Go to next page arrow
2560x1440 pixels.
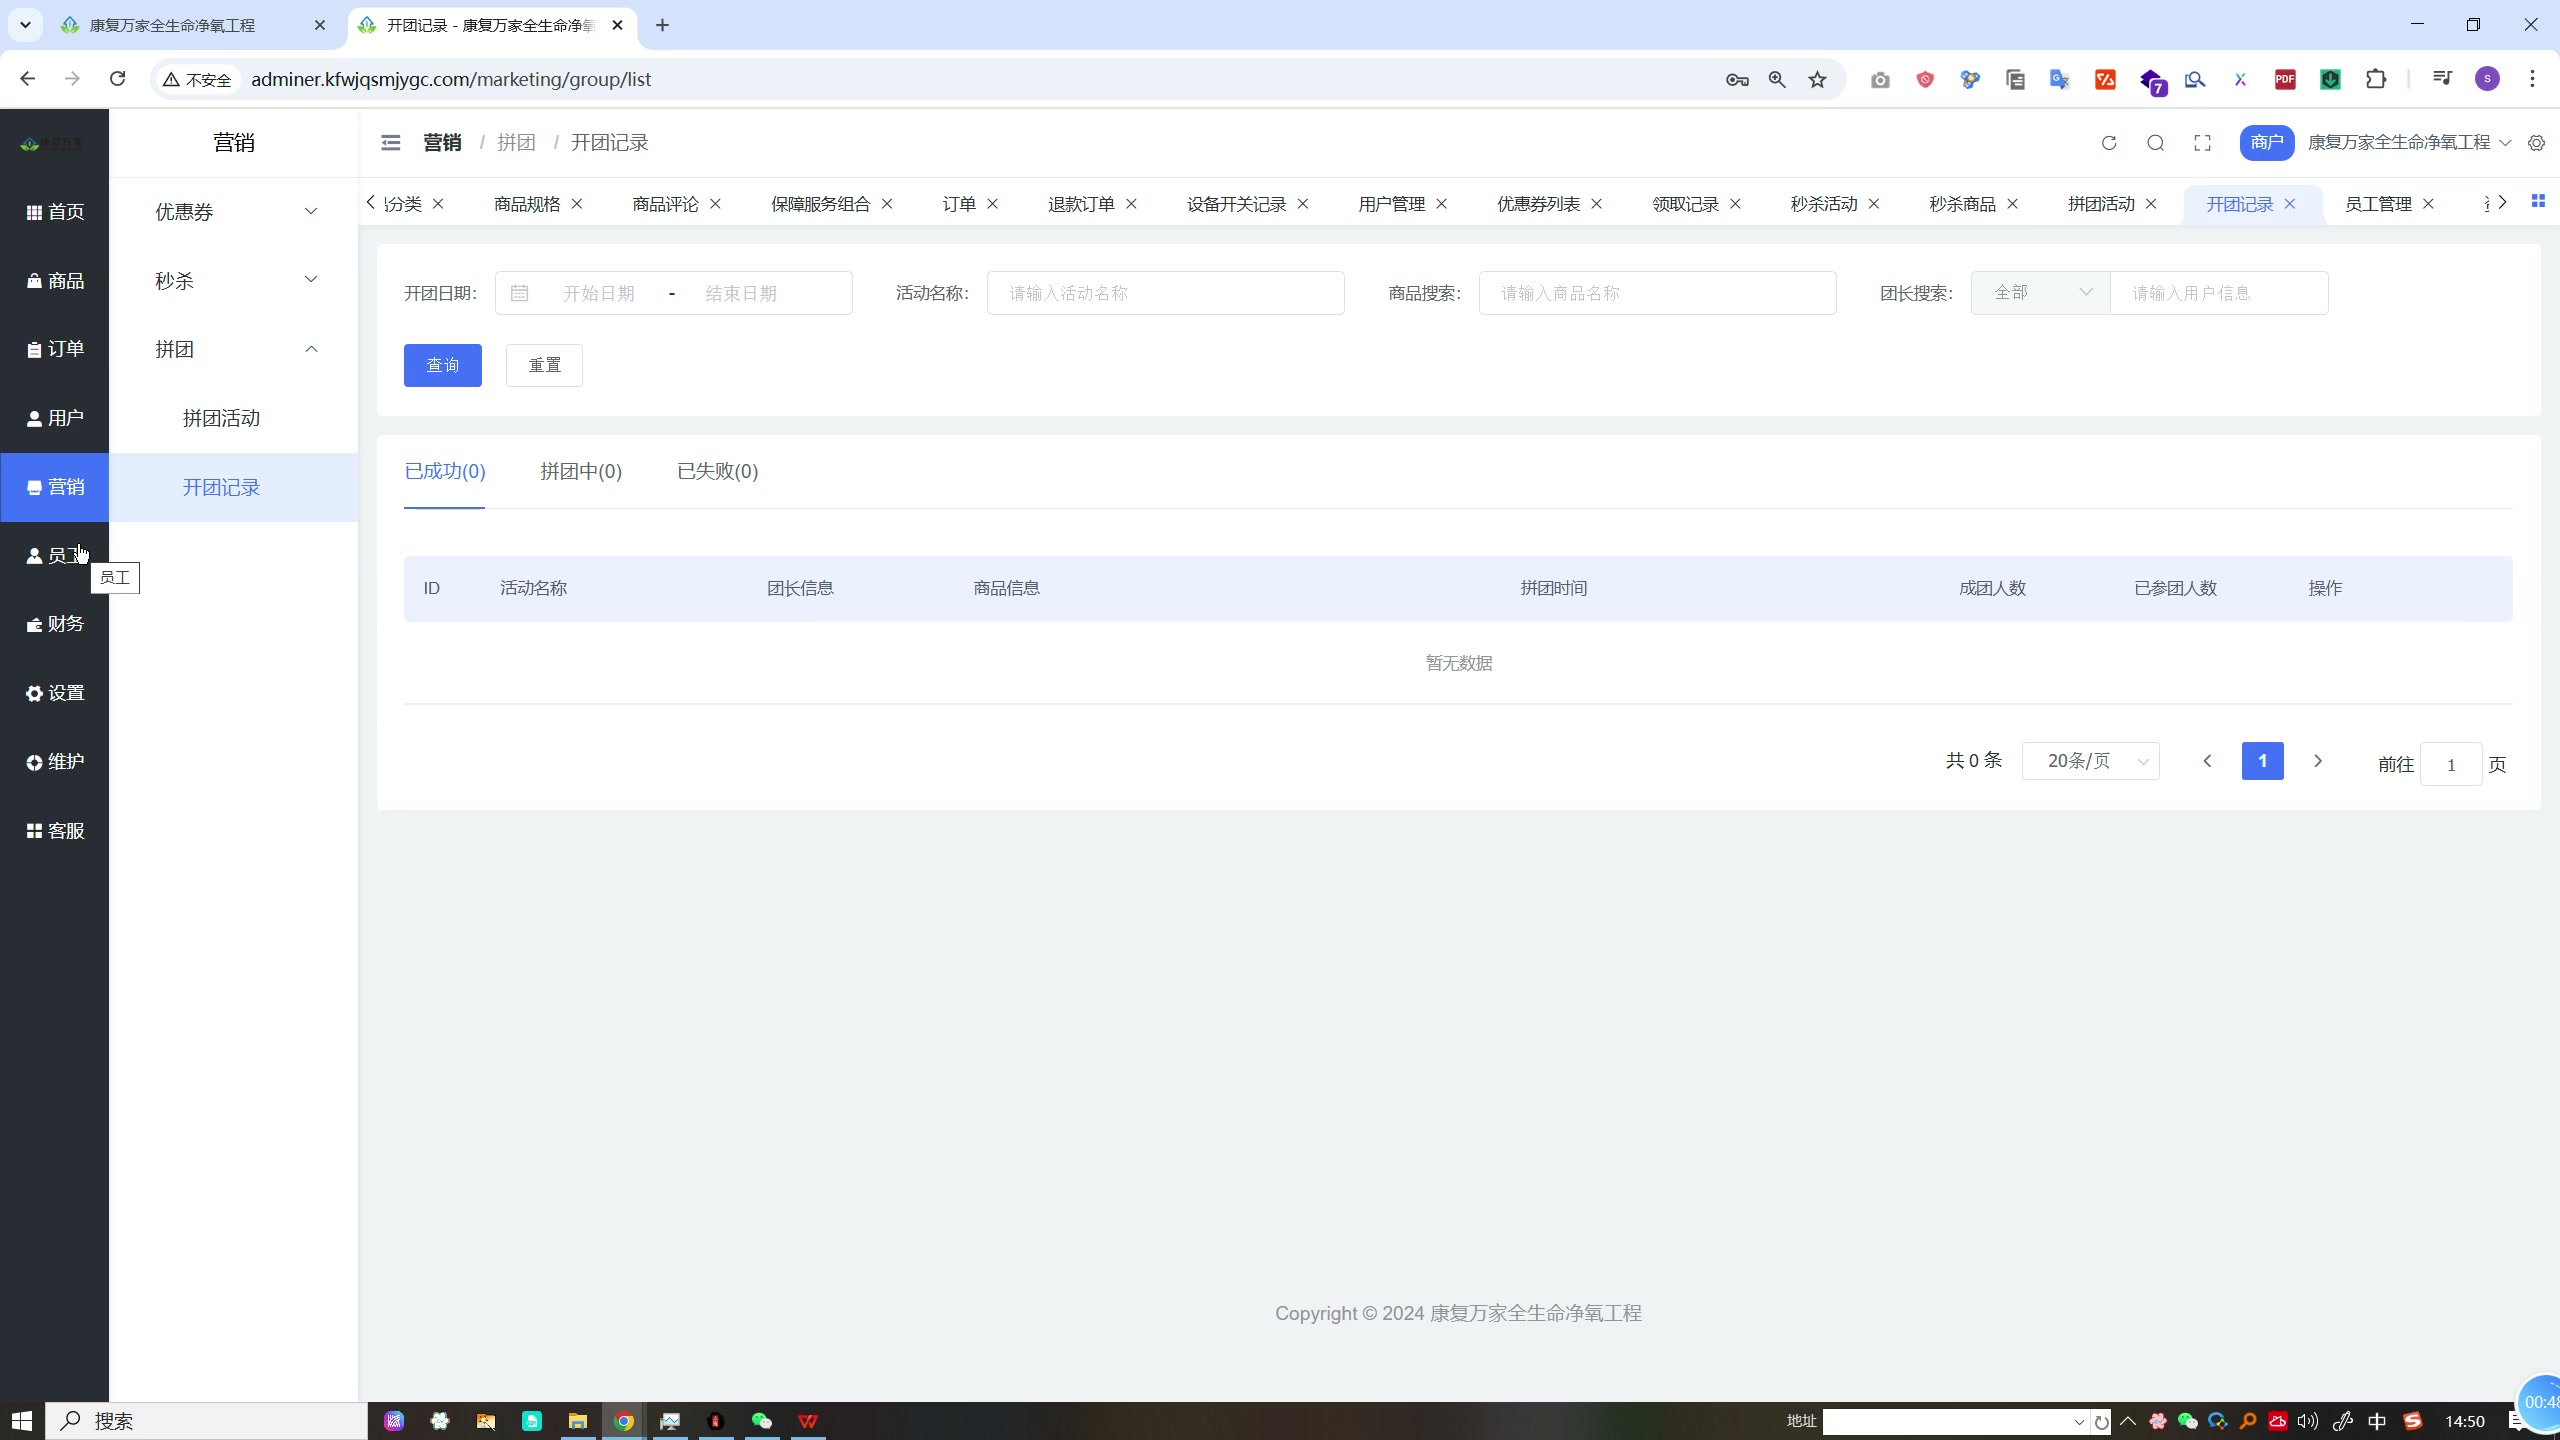point(2318,761)
